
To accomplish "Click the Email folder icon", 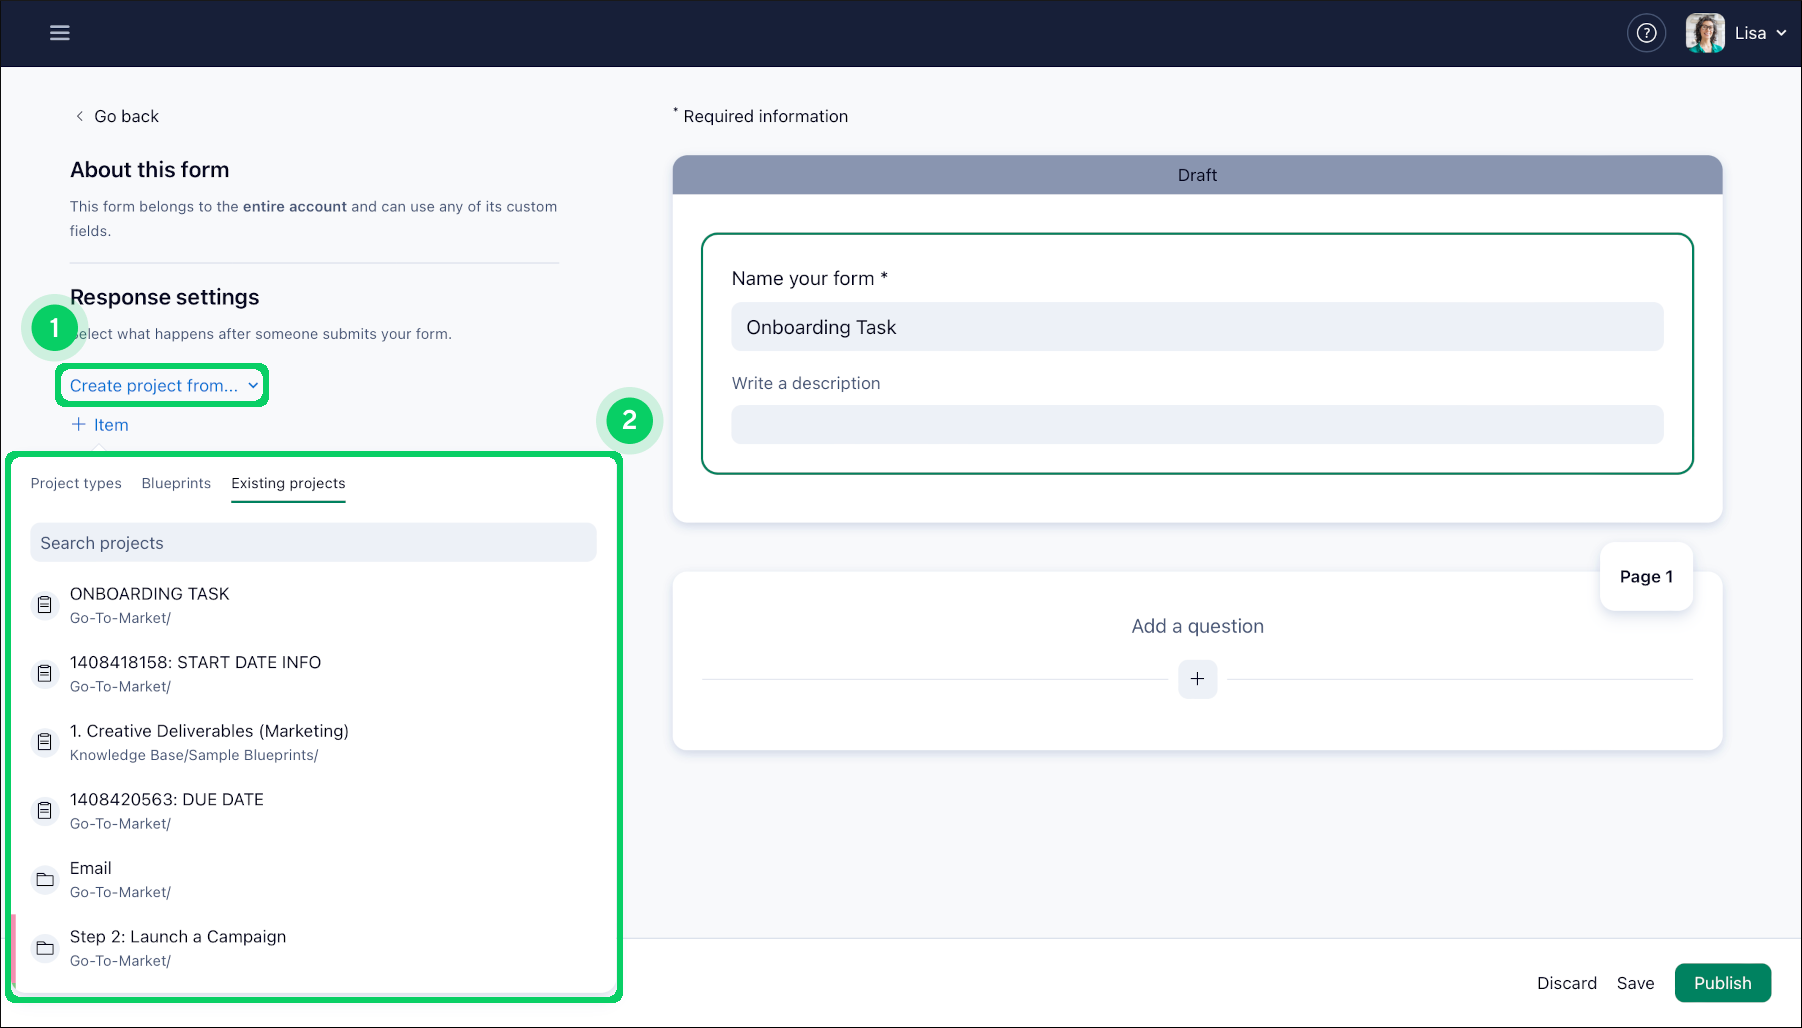I will [x=45, y=880].
